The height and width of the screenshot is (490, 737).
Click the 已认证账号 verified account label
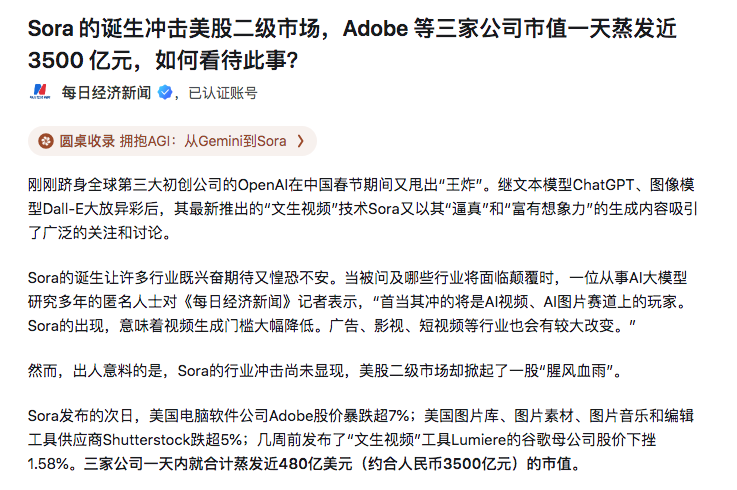223,93
